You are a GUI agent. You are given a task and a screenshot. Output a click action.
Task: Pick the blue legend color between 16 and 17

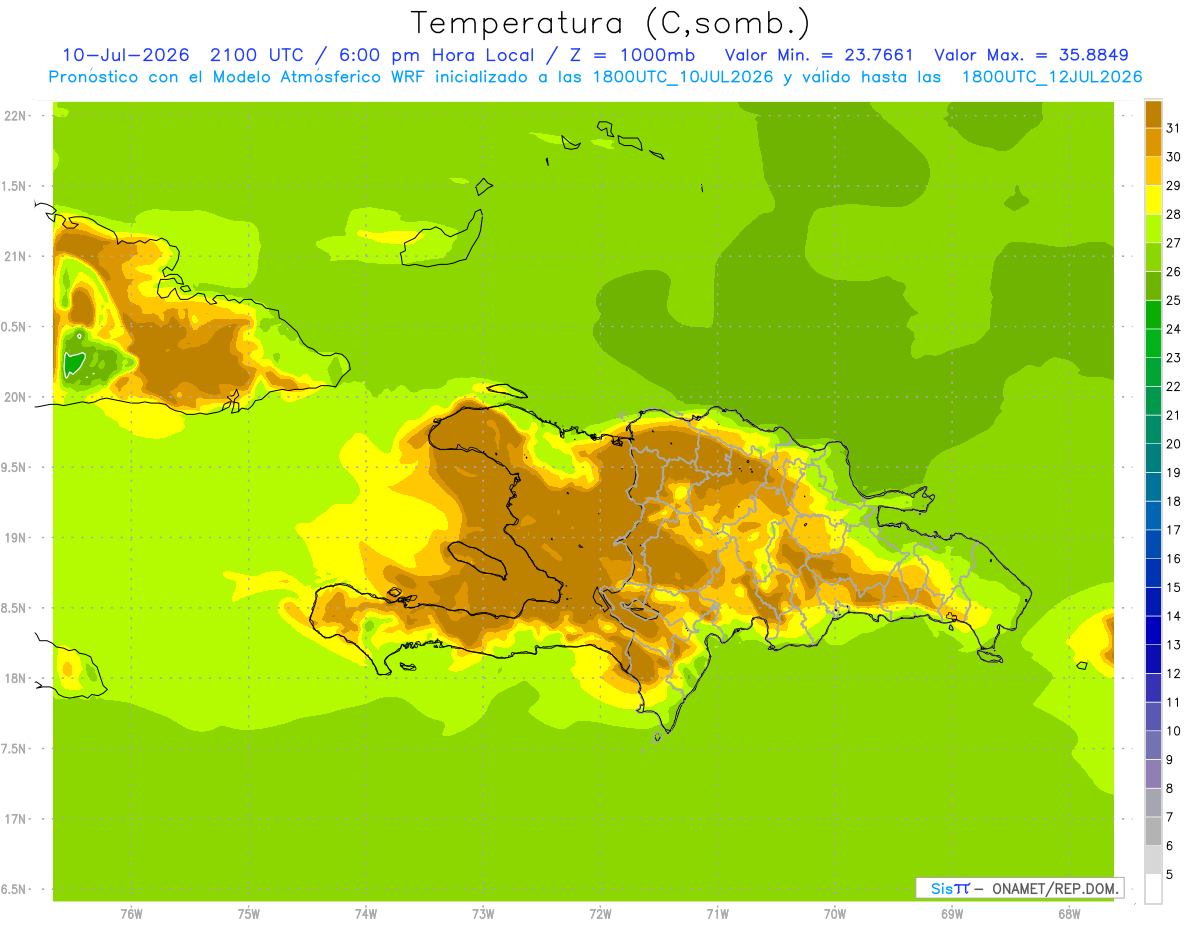coord(1153,544)
